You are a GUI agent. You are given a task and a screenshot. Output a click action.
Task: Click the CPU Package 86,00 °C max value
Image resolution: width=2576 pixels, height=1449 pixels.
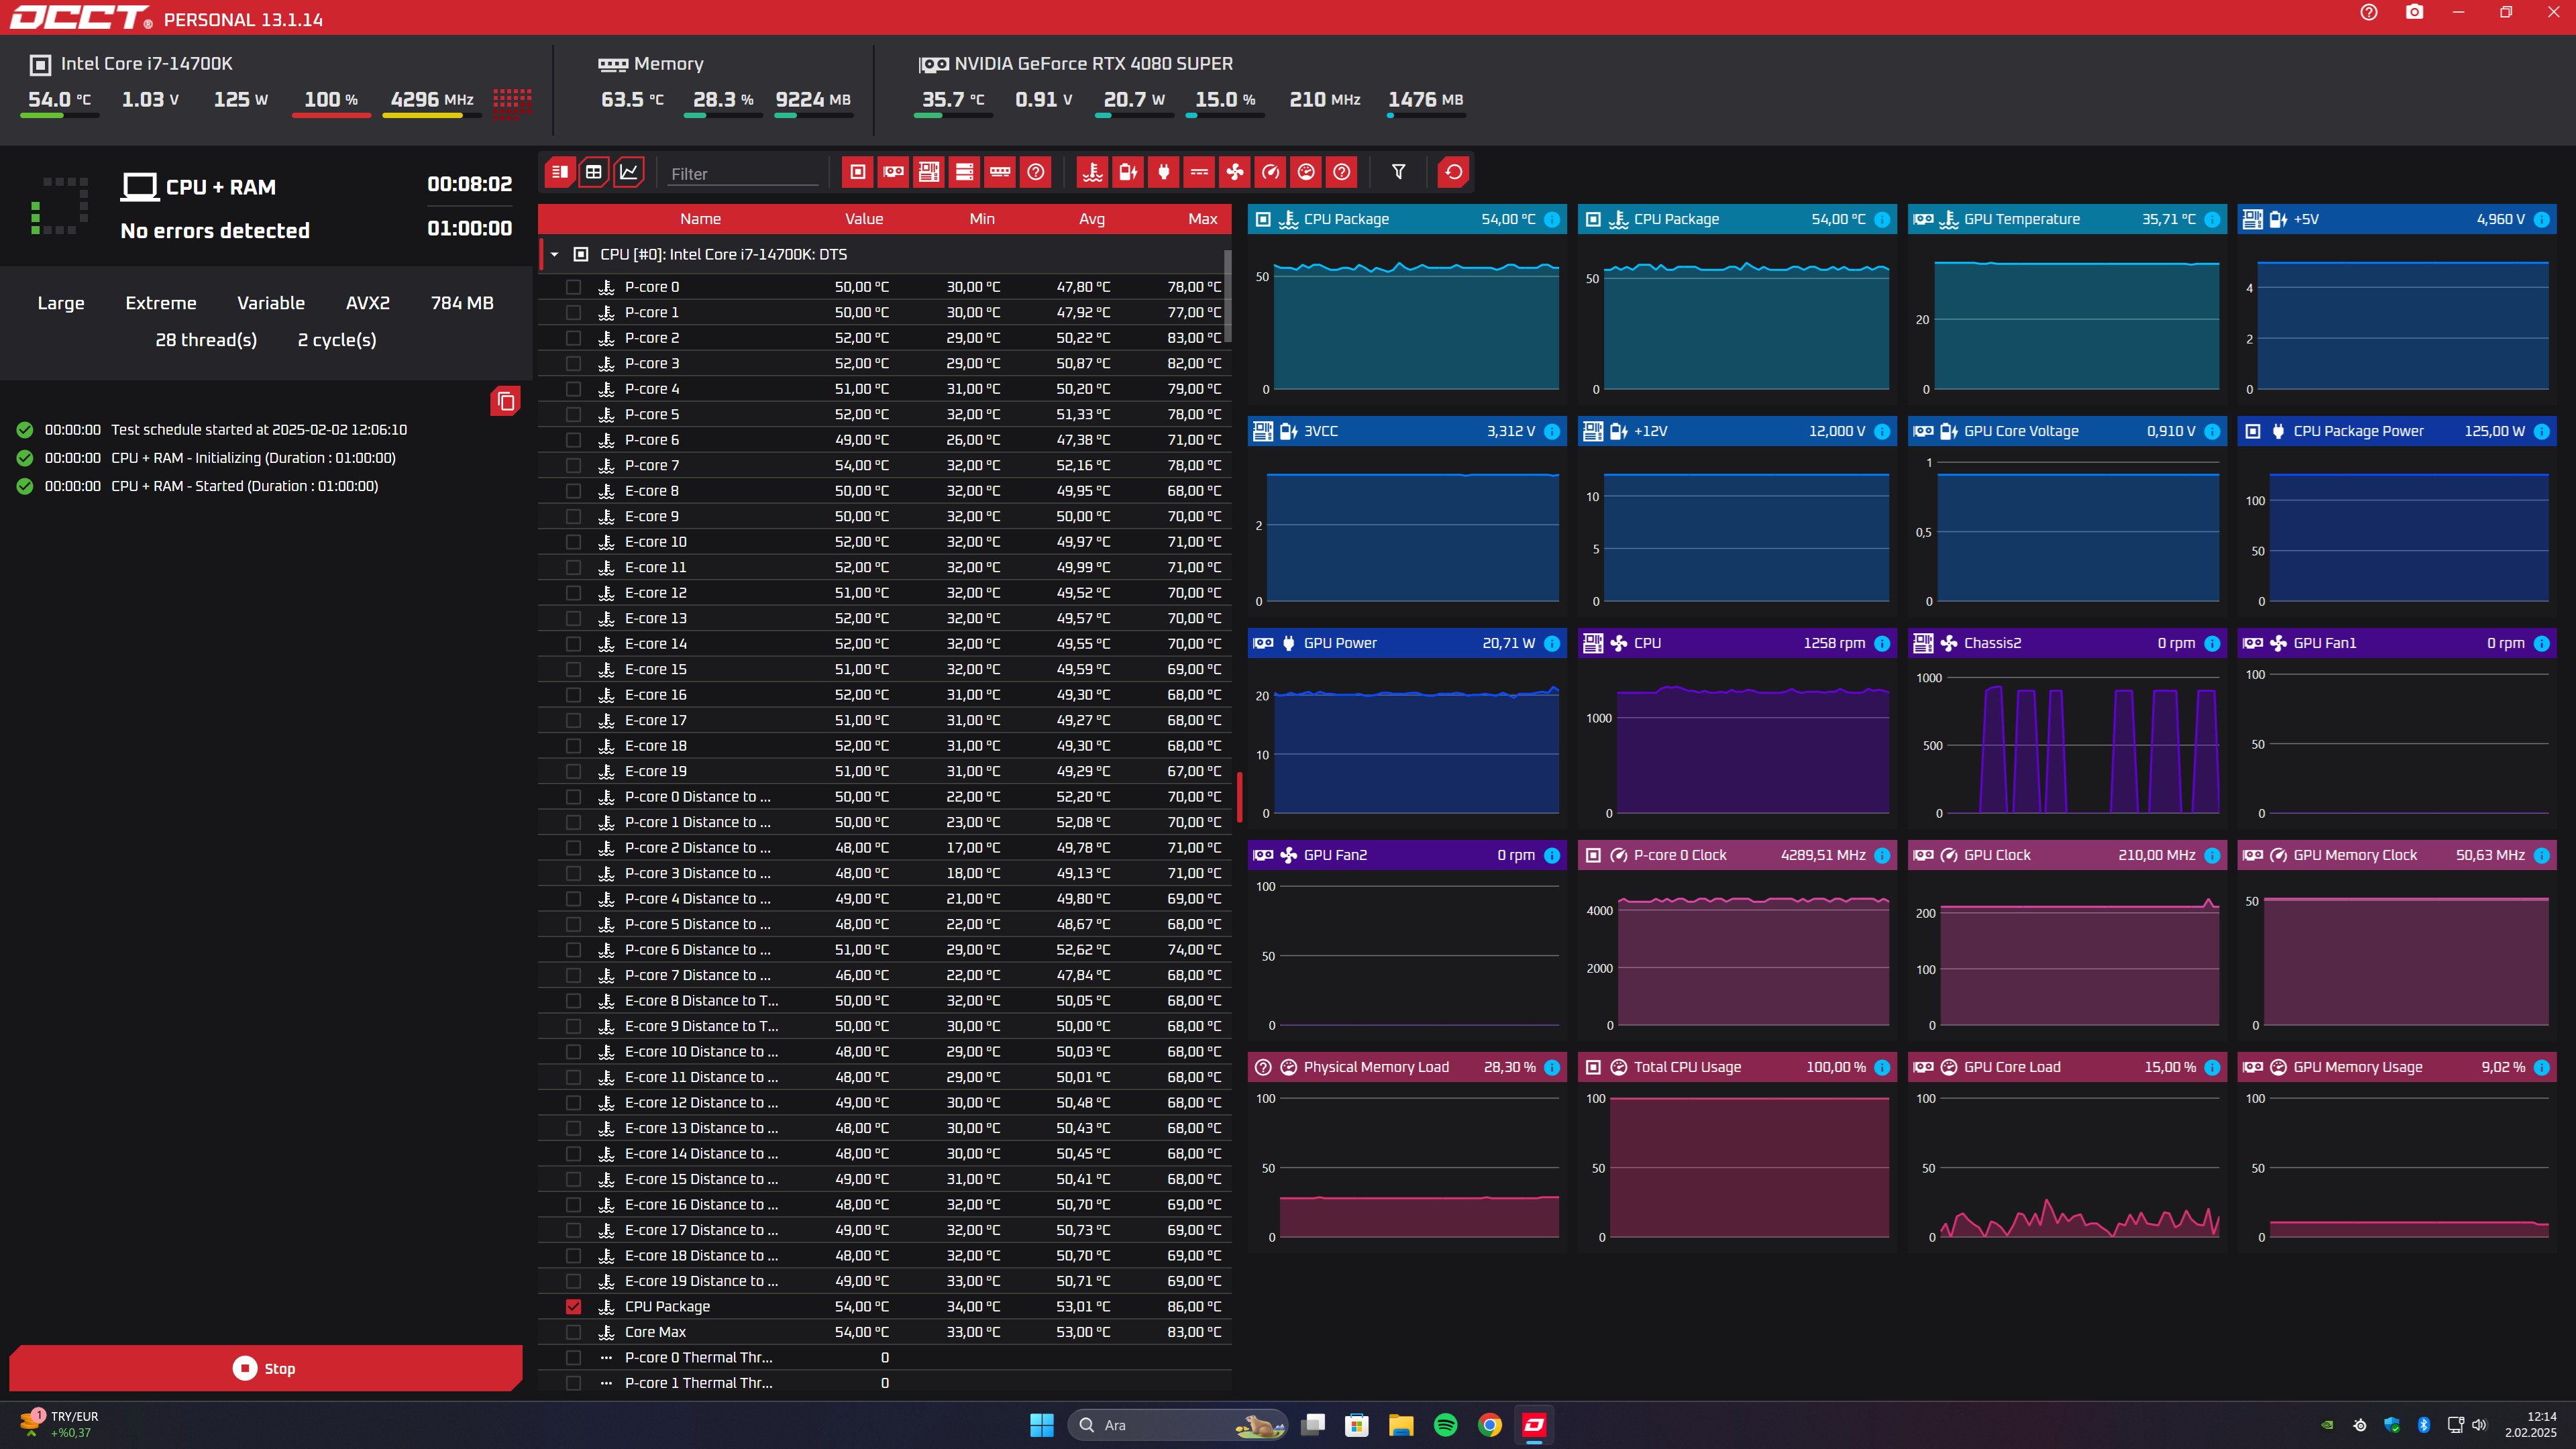pyautogui.click(x=1194, y=1306)
